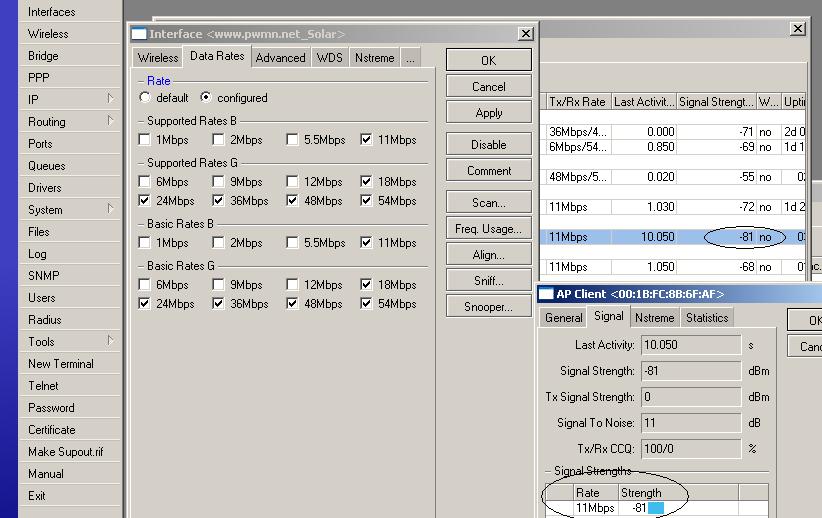The image size is (822, 518).
Task: Select the 'configured' rate radio button
Action: tap(206, 98)
